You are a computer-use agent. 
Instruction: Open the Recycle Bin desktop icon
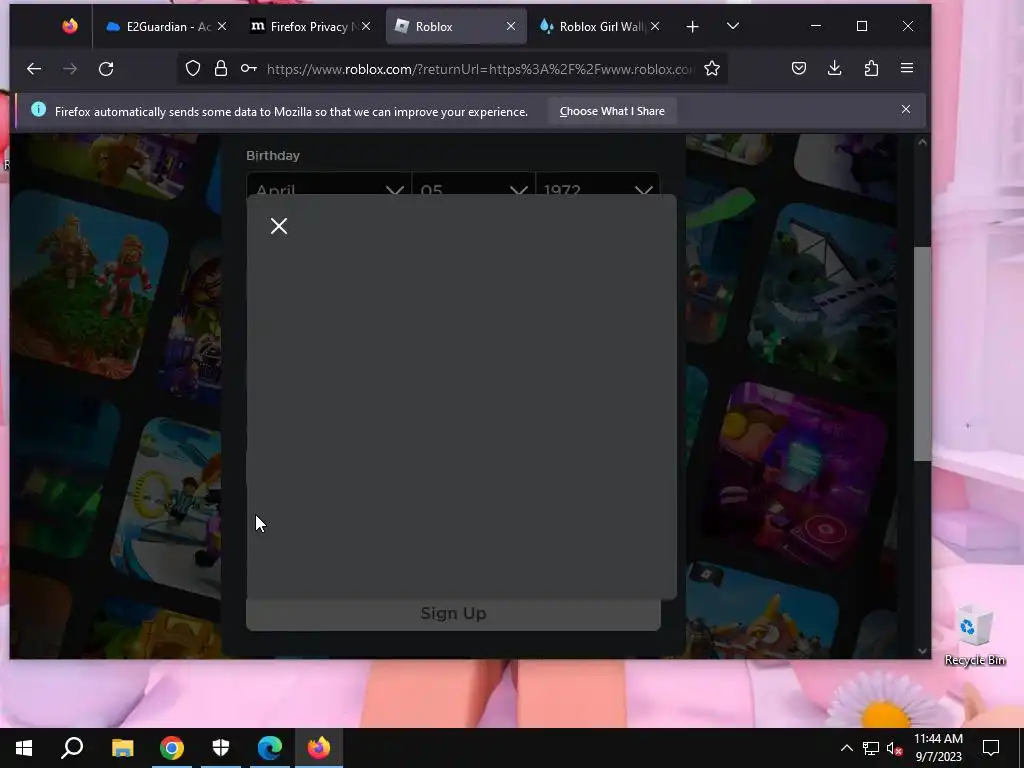click(975, 636)
